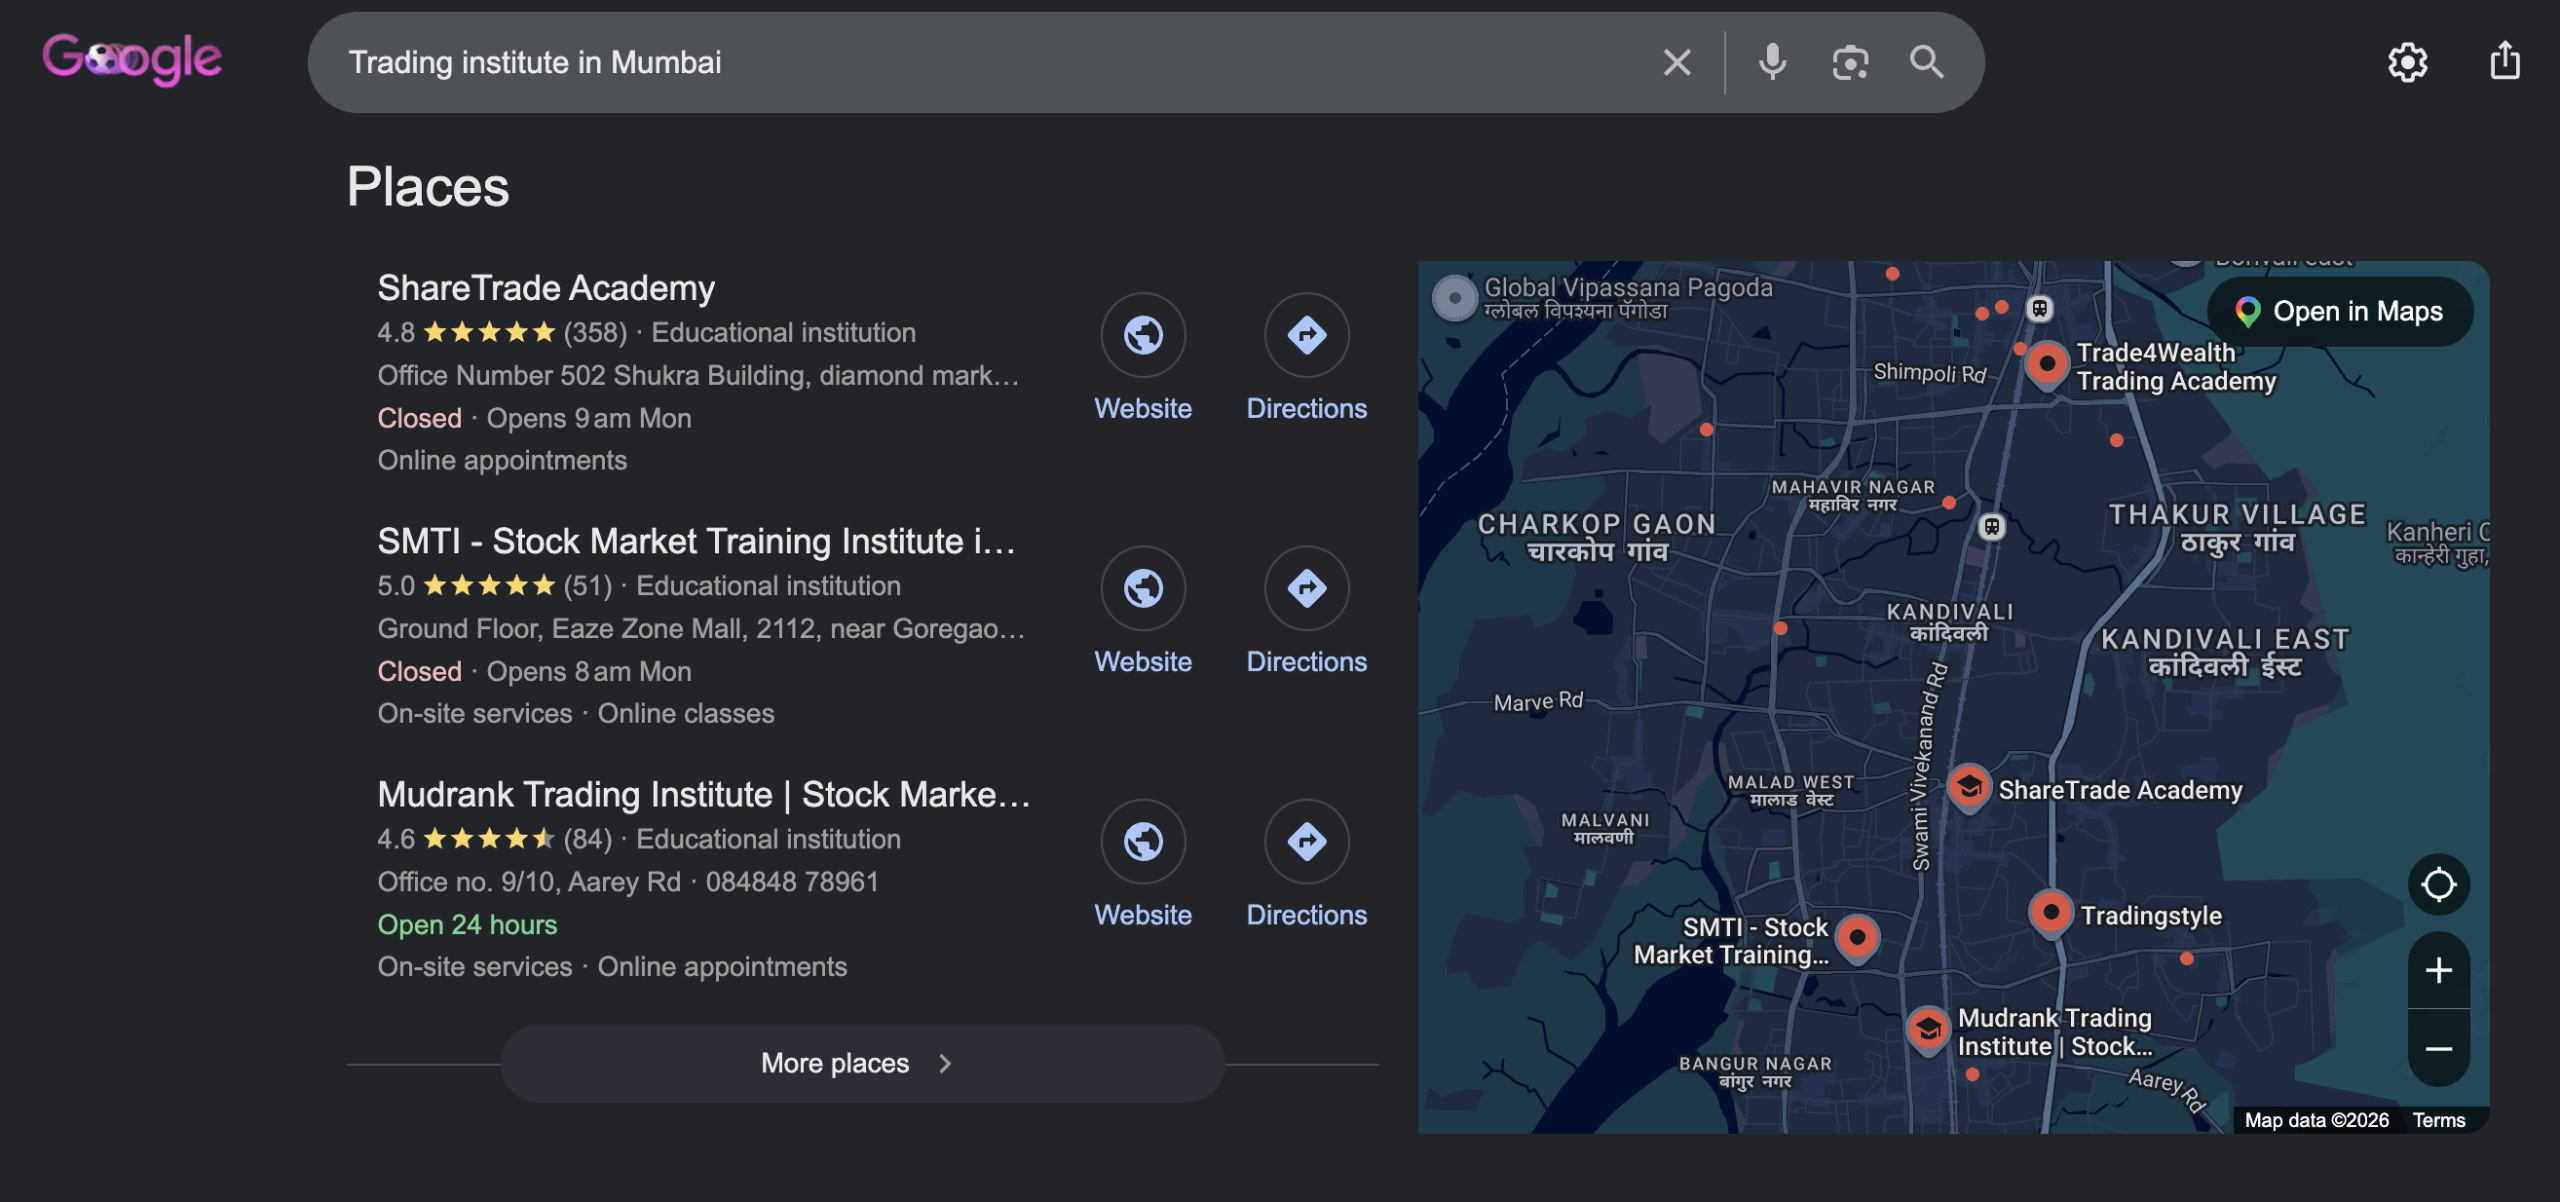Click the Map data ©2026 text
The image size is (2560, 1202).
coord(2316,1120)
